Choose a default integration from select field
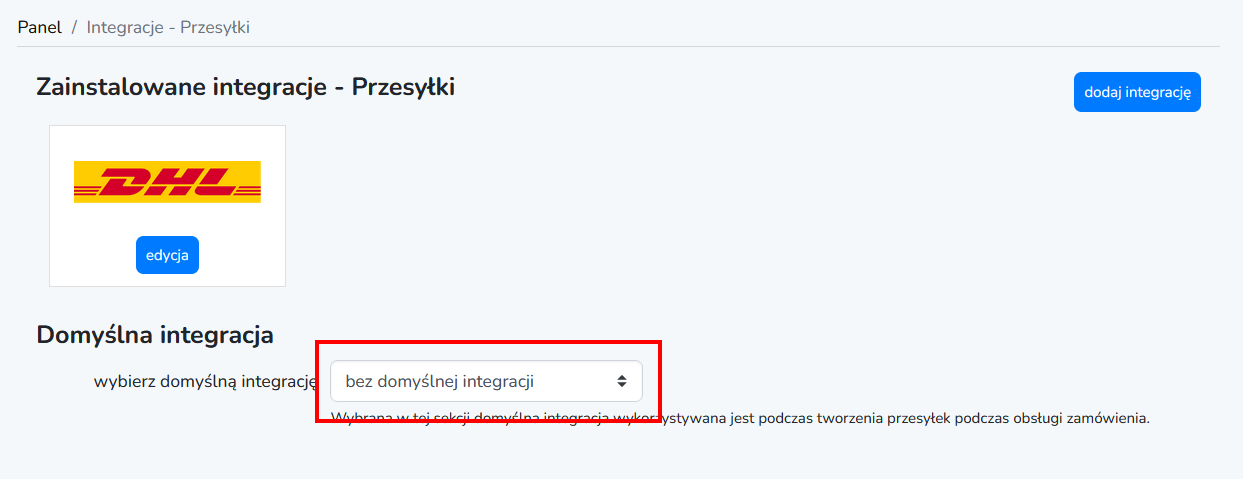 coord(486,381)
